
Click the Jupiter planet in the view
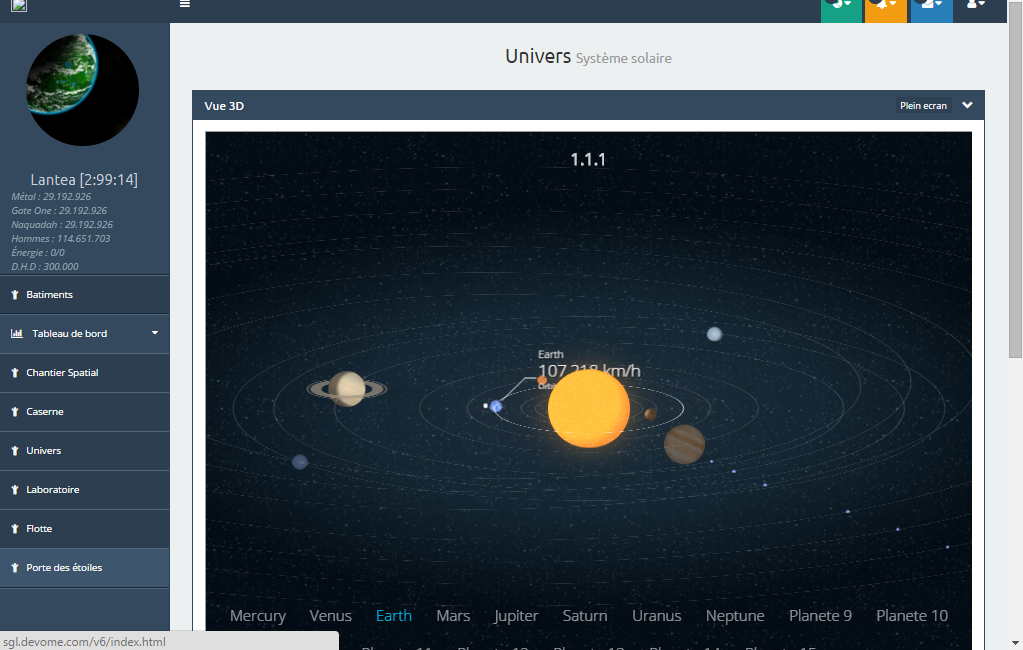click(x=684, y=444)
